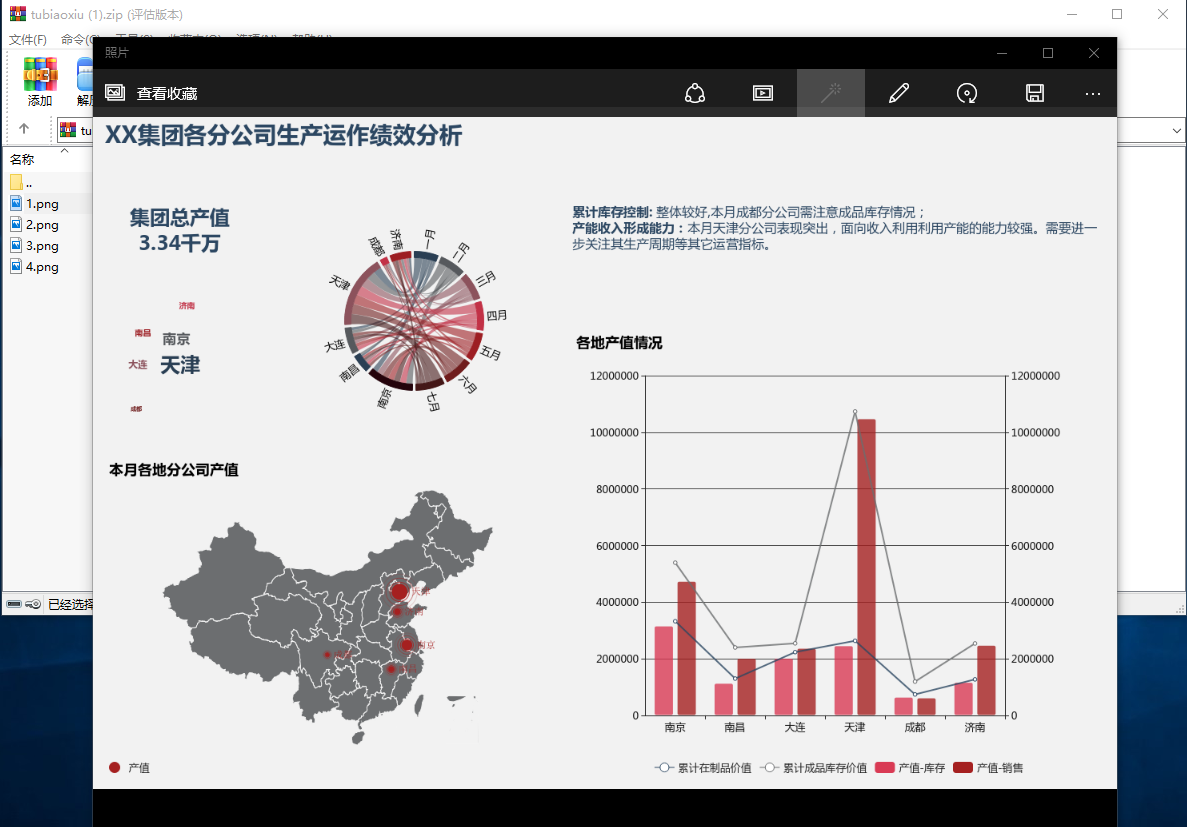
Task: Click the drive icon in WinRAR status bar
Action: tap(14, 604)
